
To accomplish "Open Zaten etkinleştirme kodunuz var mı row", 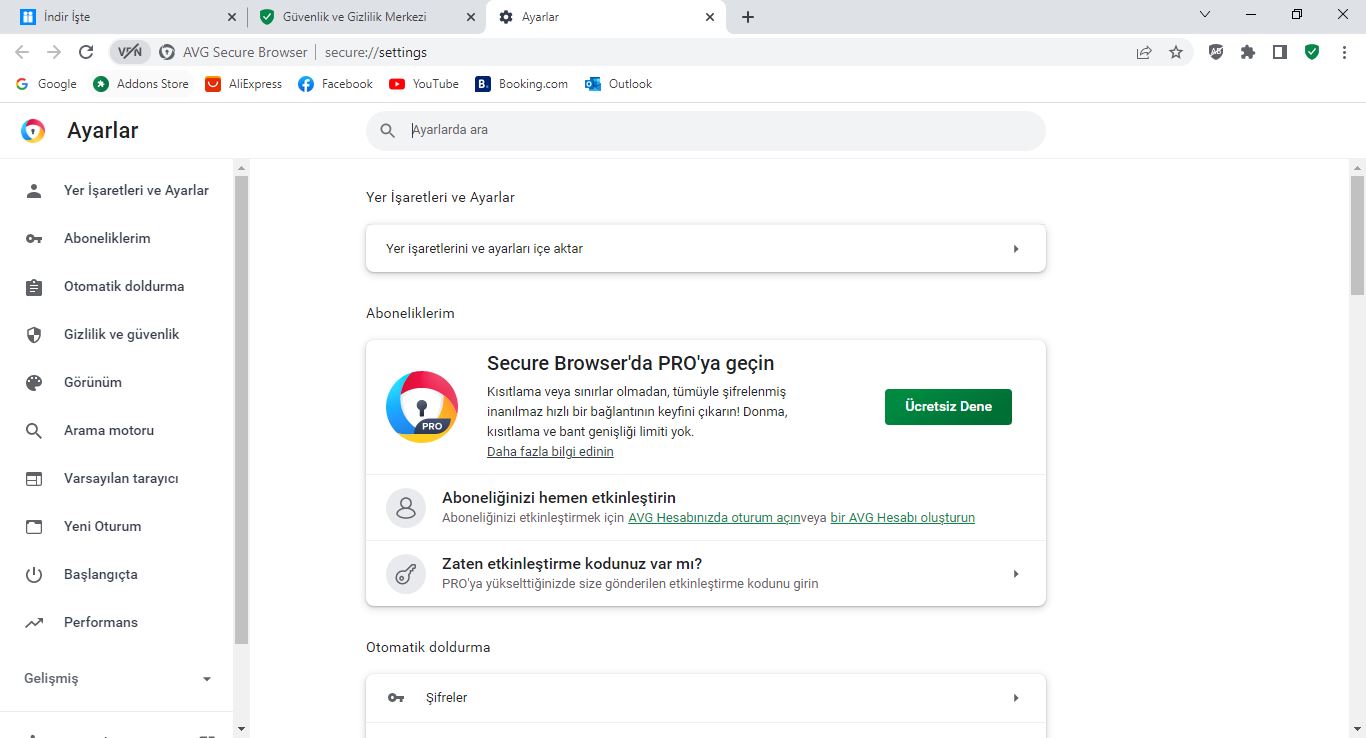I will pyautogui.click(x=706, y=573).
